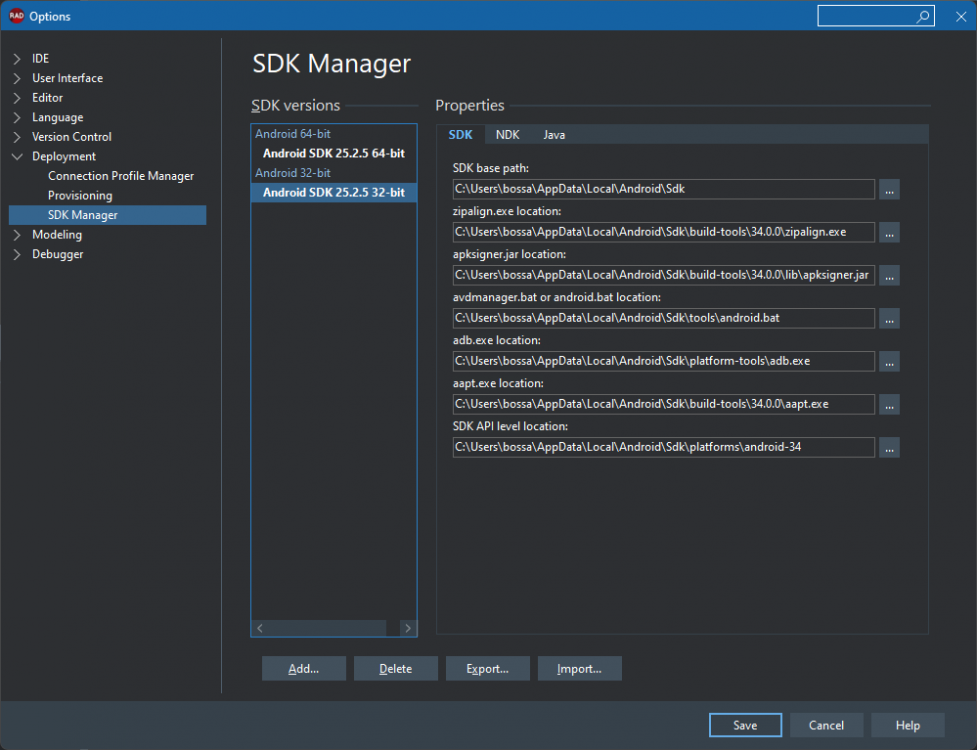Click the search magnifier icon in title bar
977x750 pixels.
(923, 17)
